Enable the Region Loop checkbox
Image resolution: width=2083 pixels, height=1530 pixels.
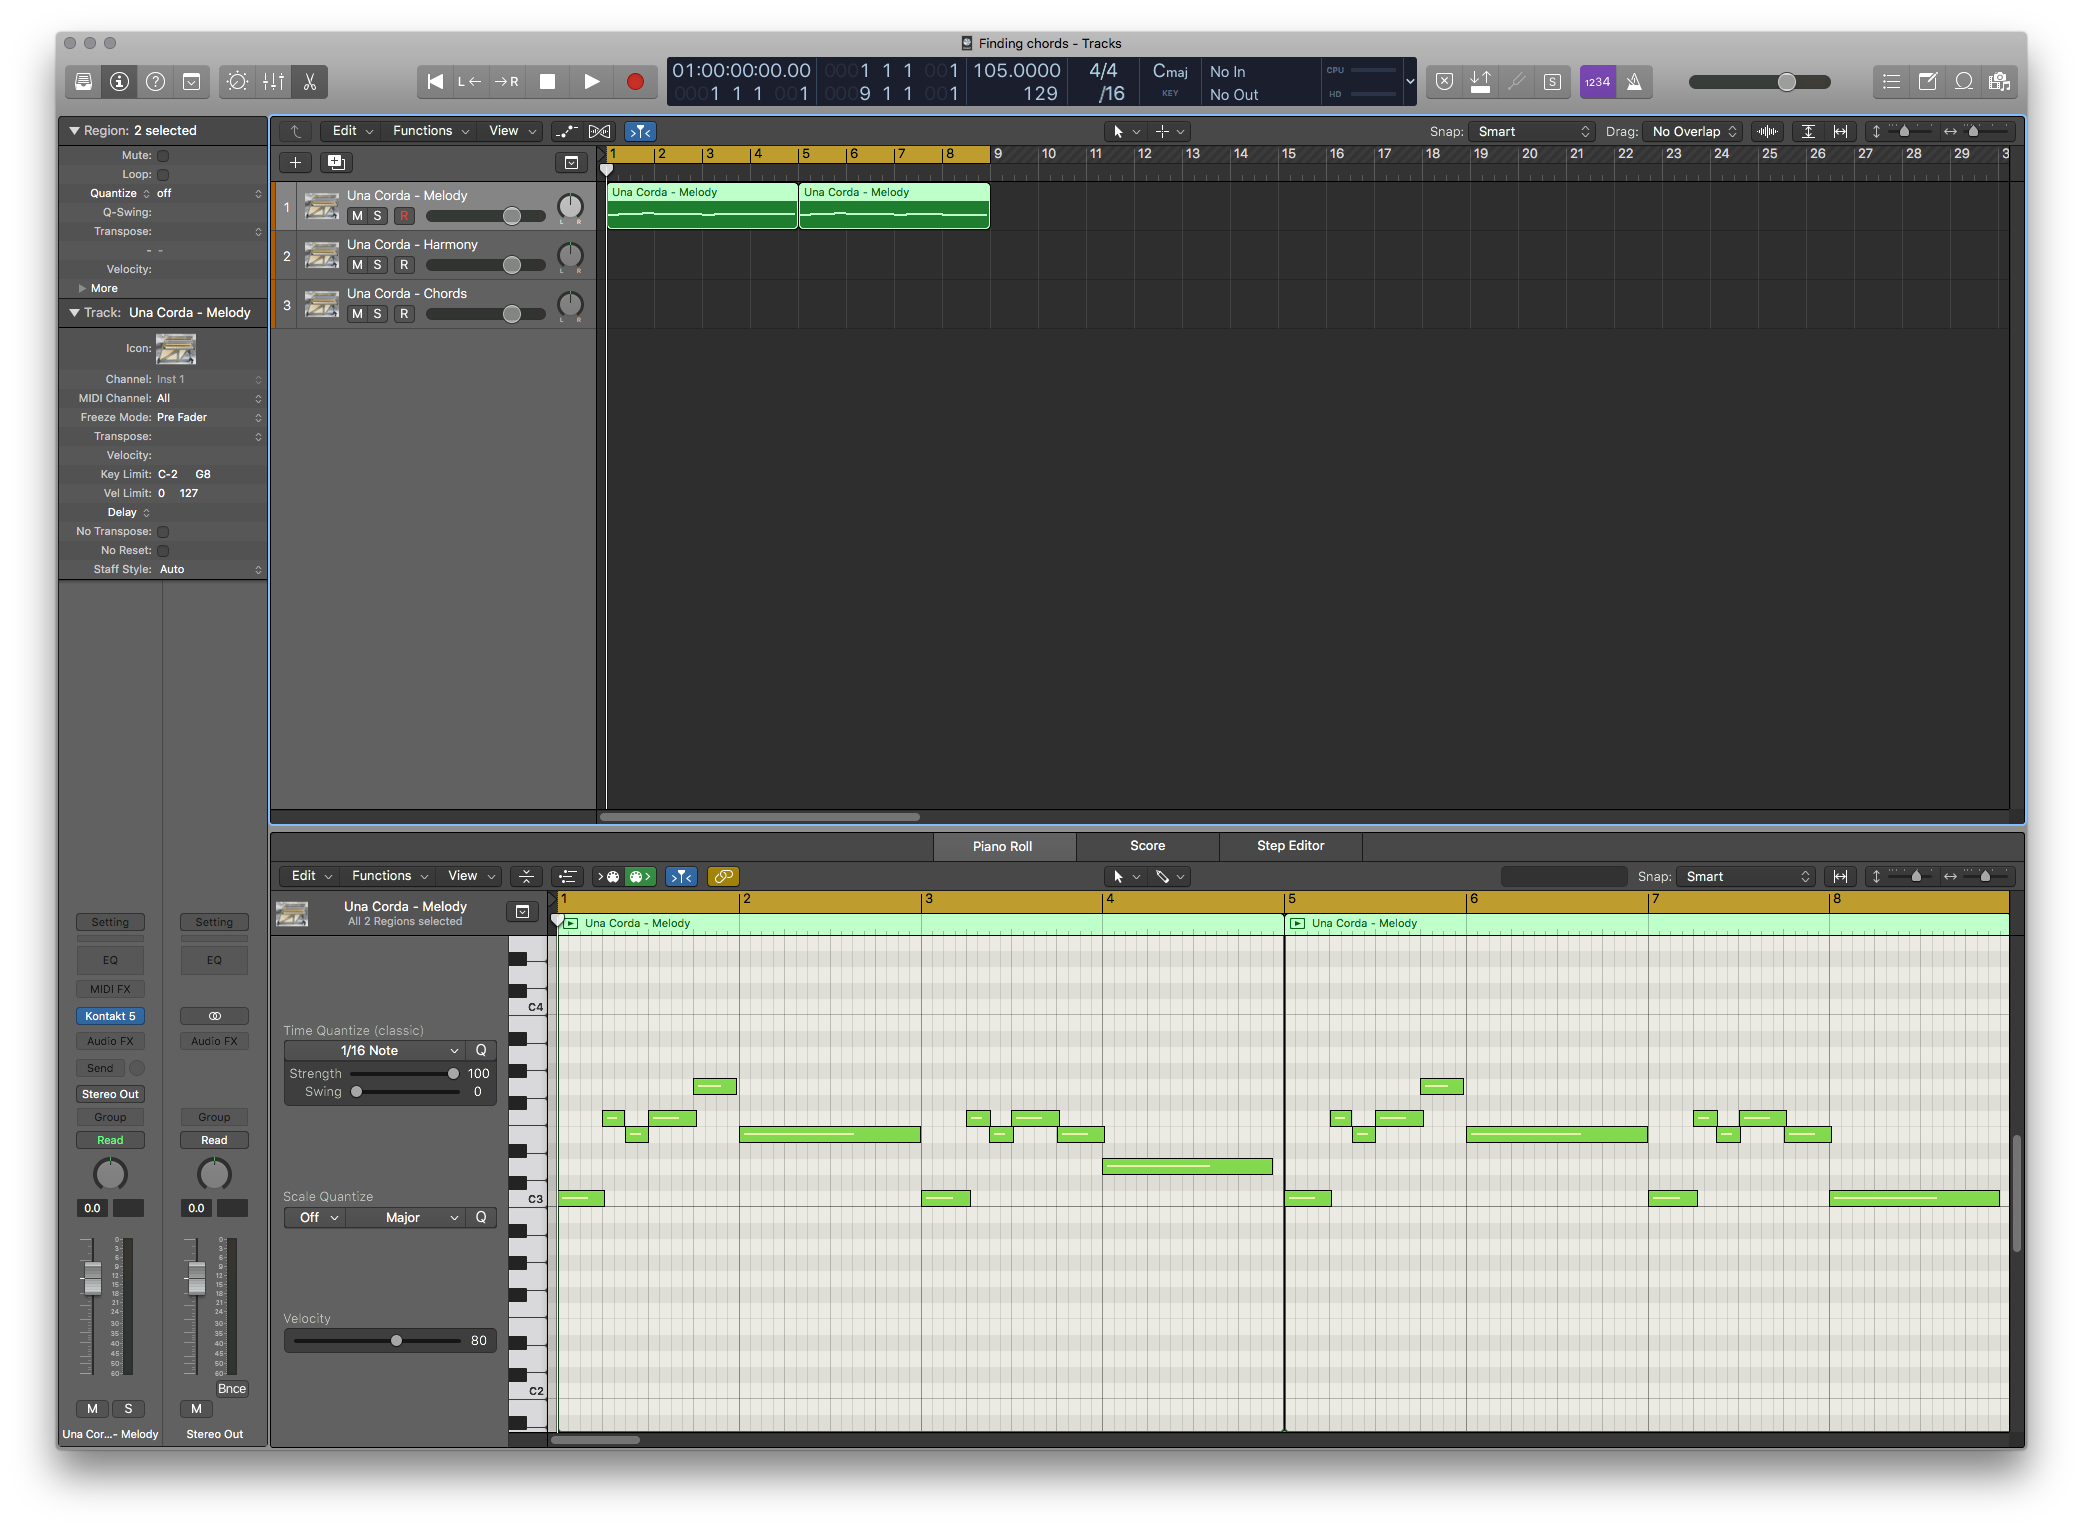tap(163, 174)
